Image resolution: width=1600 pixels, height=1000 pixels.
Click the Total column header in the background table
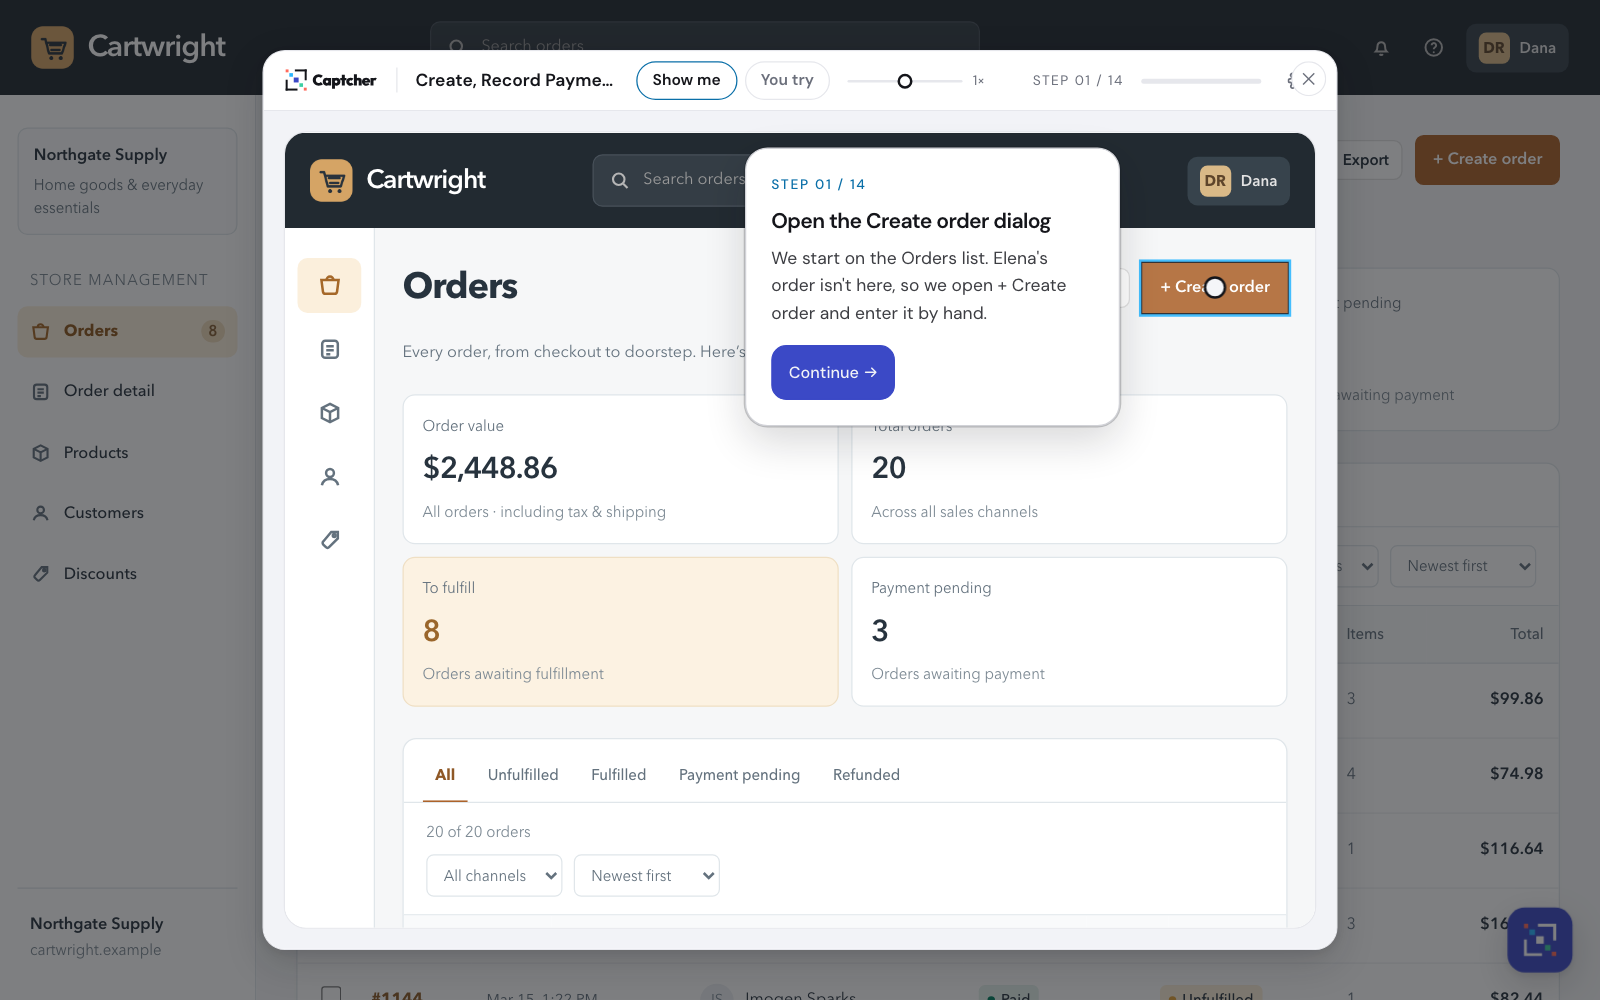[x=1526, y=634]
